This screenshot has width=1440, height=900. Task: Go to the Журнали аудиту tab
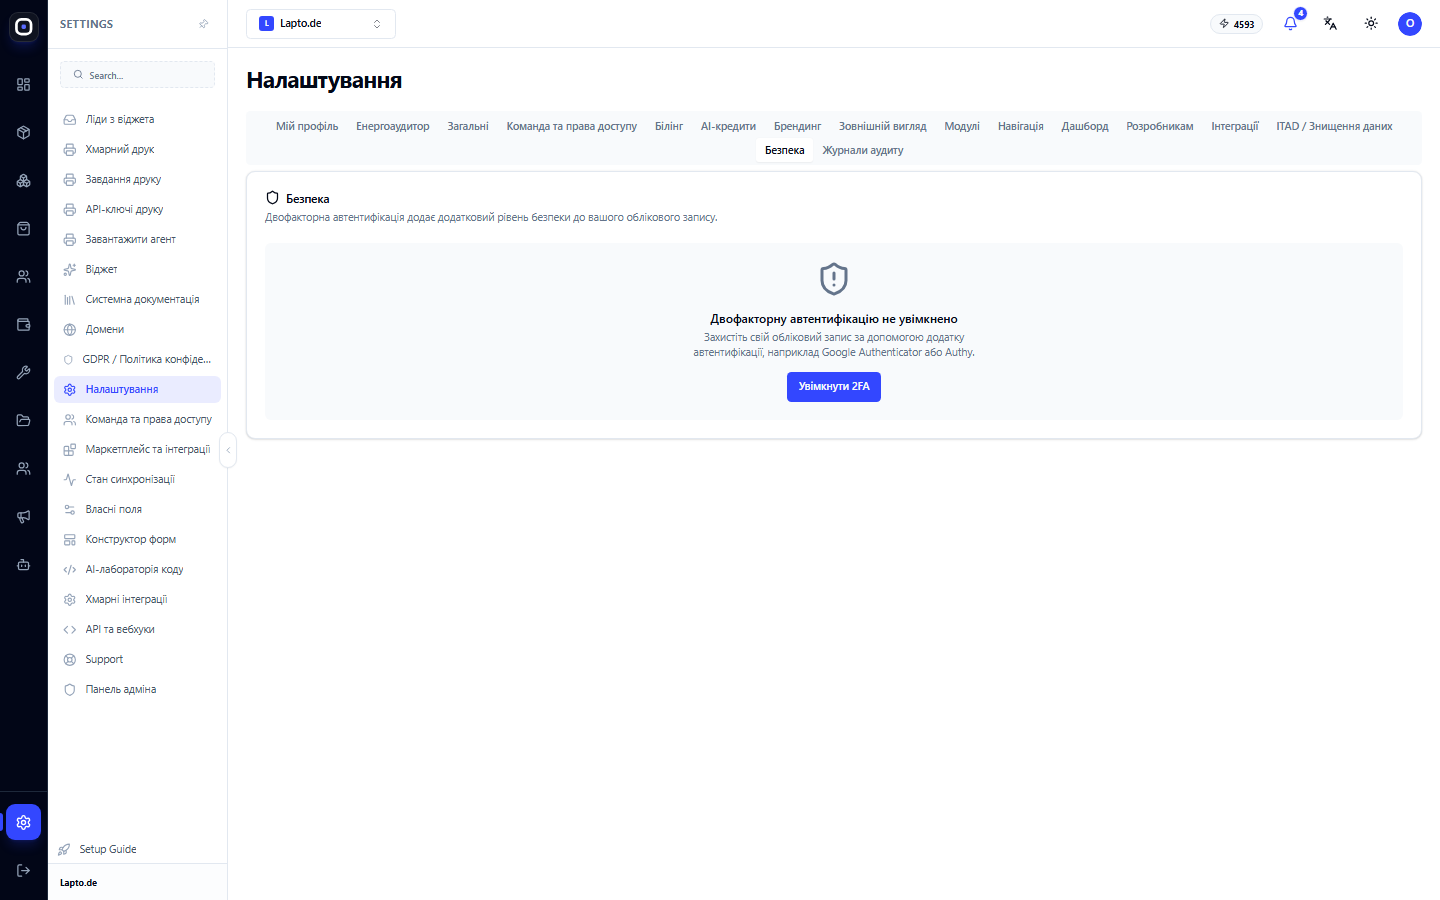[x=863, y=150]
